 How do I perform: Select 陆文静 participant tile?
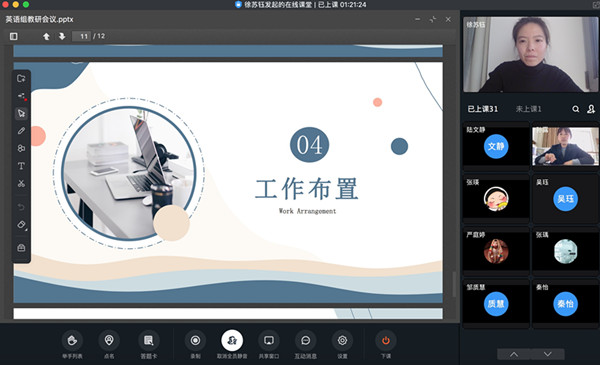(496, 145)
